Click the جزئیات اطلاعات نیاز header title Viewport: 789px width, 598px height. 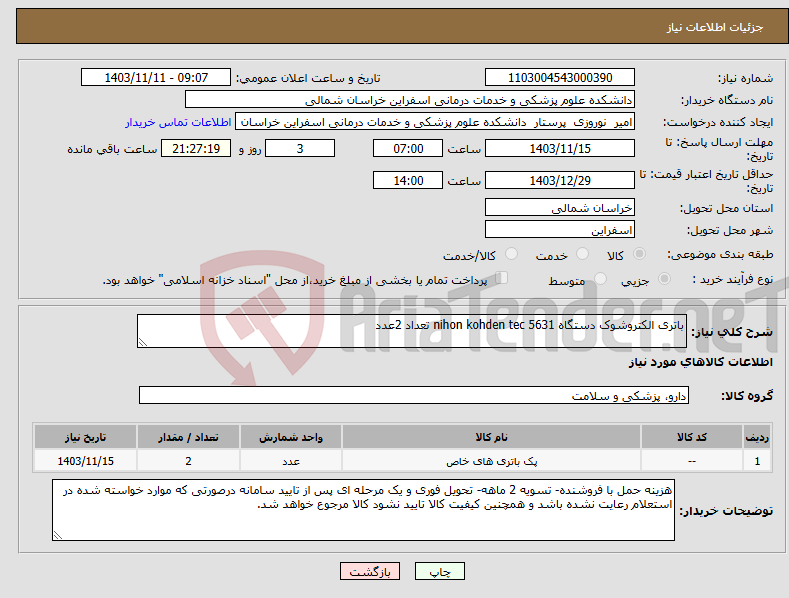(x=715, y=27)
